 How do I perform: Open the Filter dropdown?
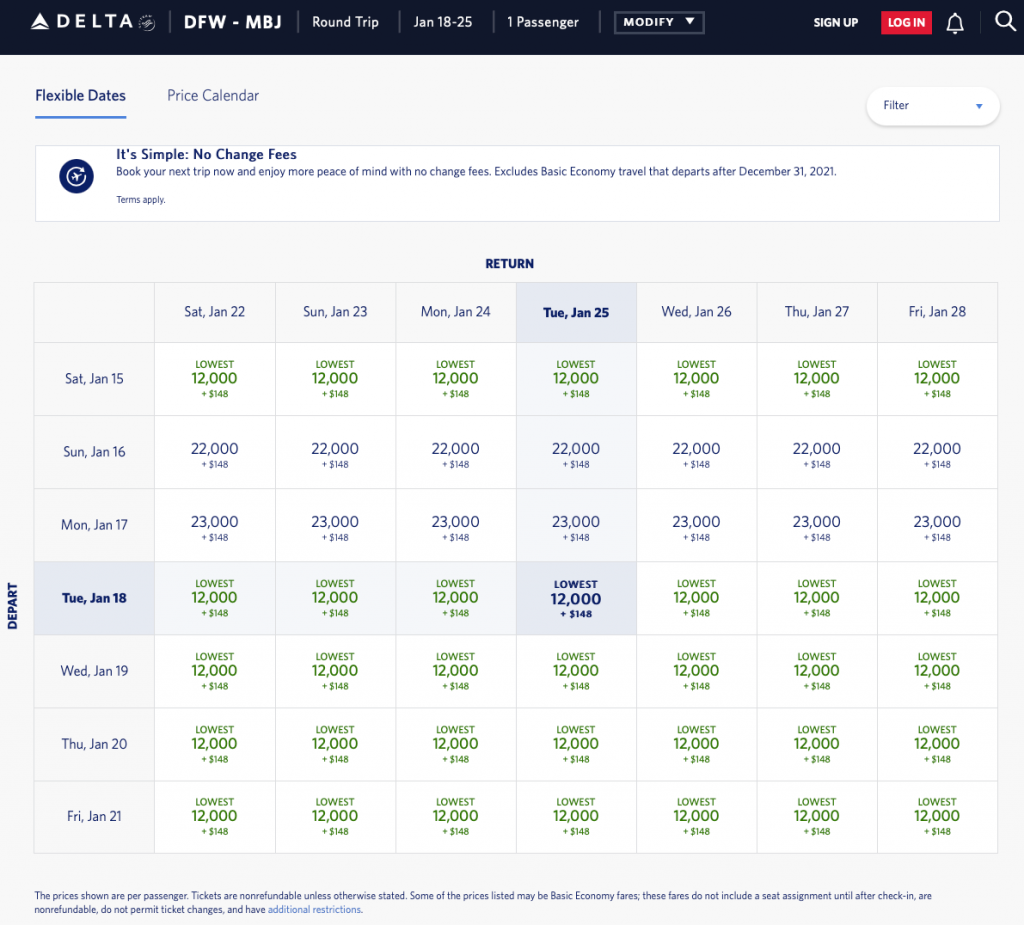click(932, 105)
